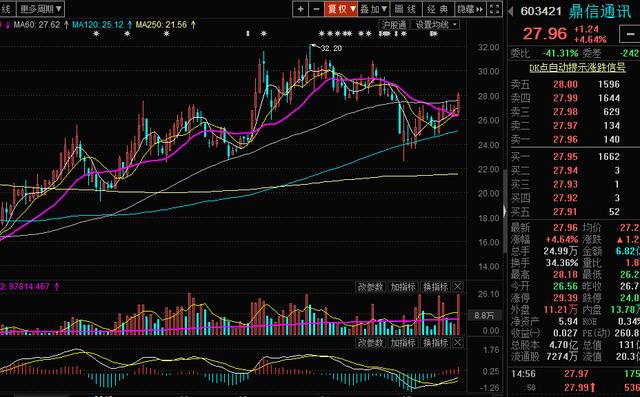Image resolution: width=640 pixels, height=397 pixels.
Task: Click the 委比 -41.31% value
Action: [560, 53]
